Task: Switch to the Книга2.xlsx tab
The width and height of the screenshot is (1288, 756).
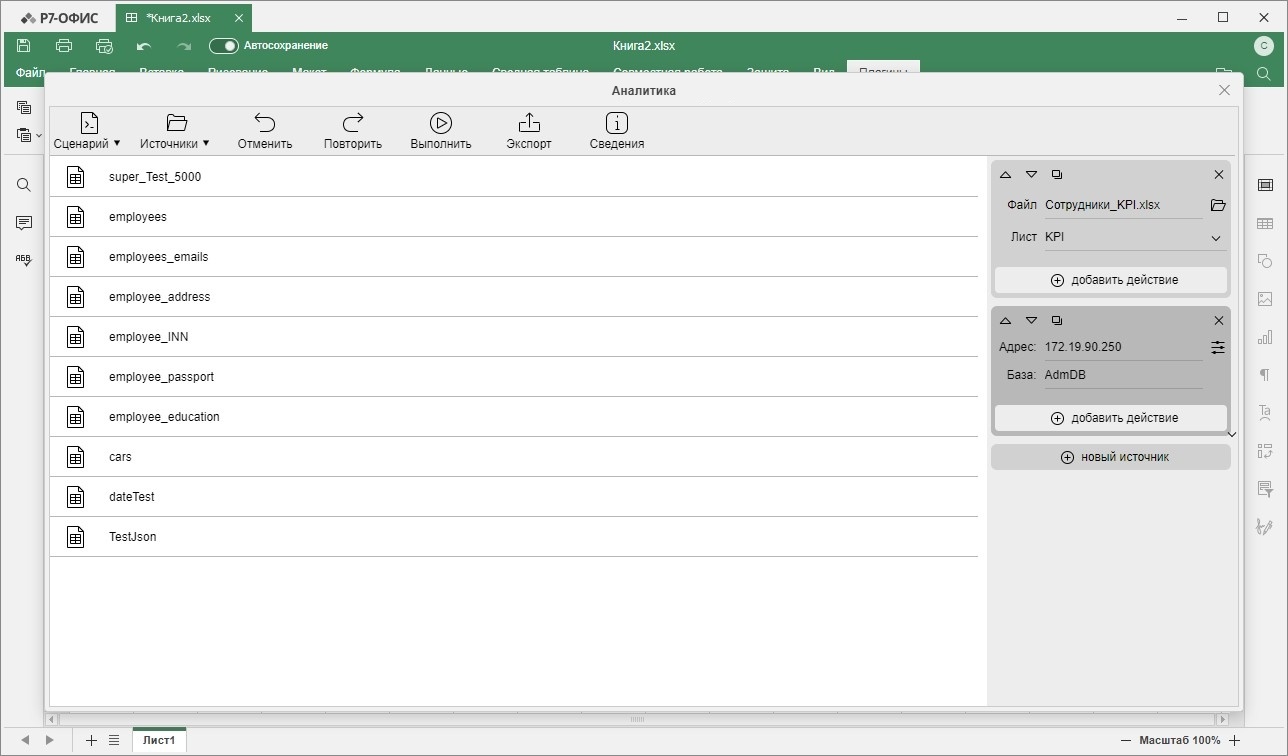Action: tap(184, 18)
